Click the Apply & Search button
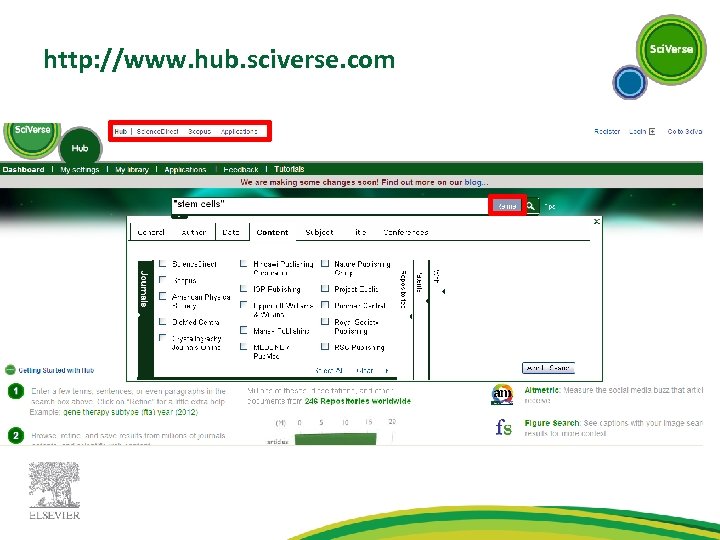The height and width of the screenshot is (540, 720). [x=548, y=368]
